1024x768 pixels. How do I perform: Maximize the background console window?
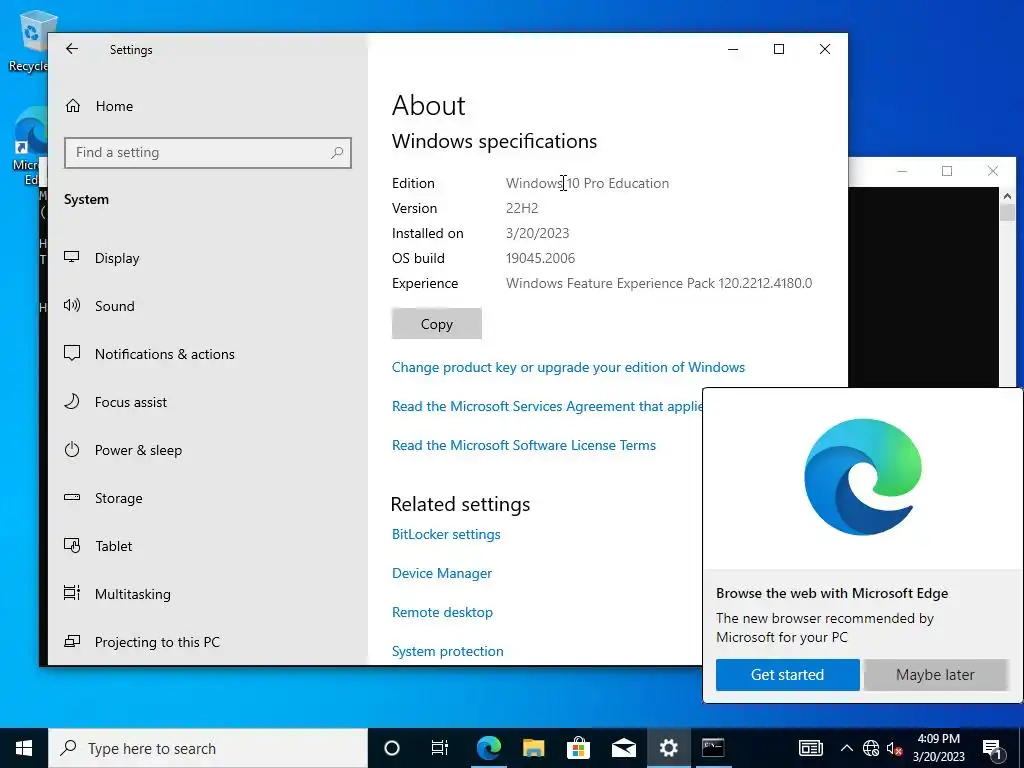coord(947,171)
